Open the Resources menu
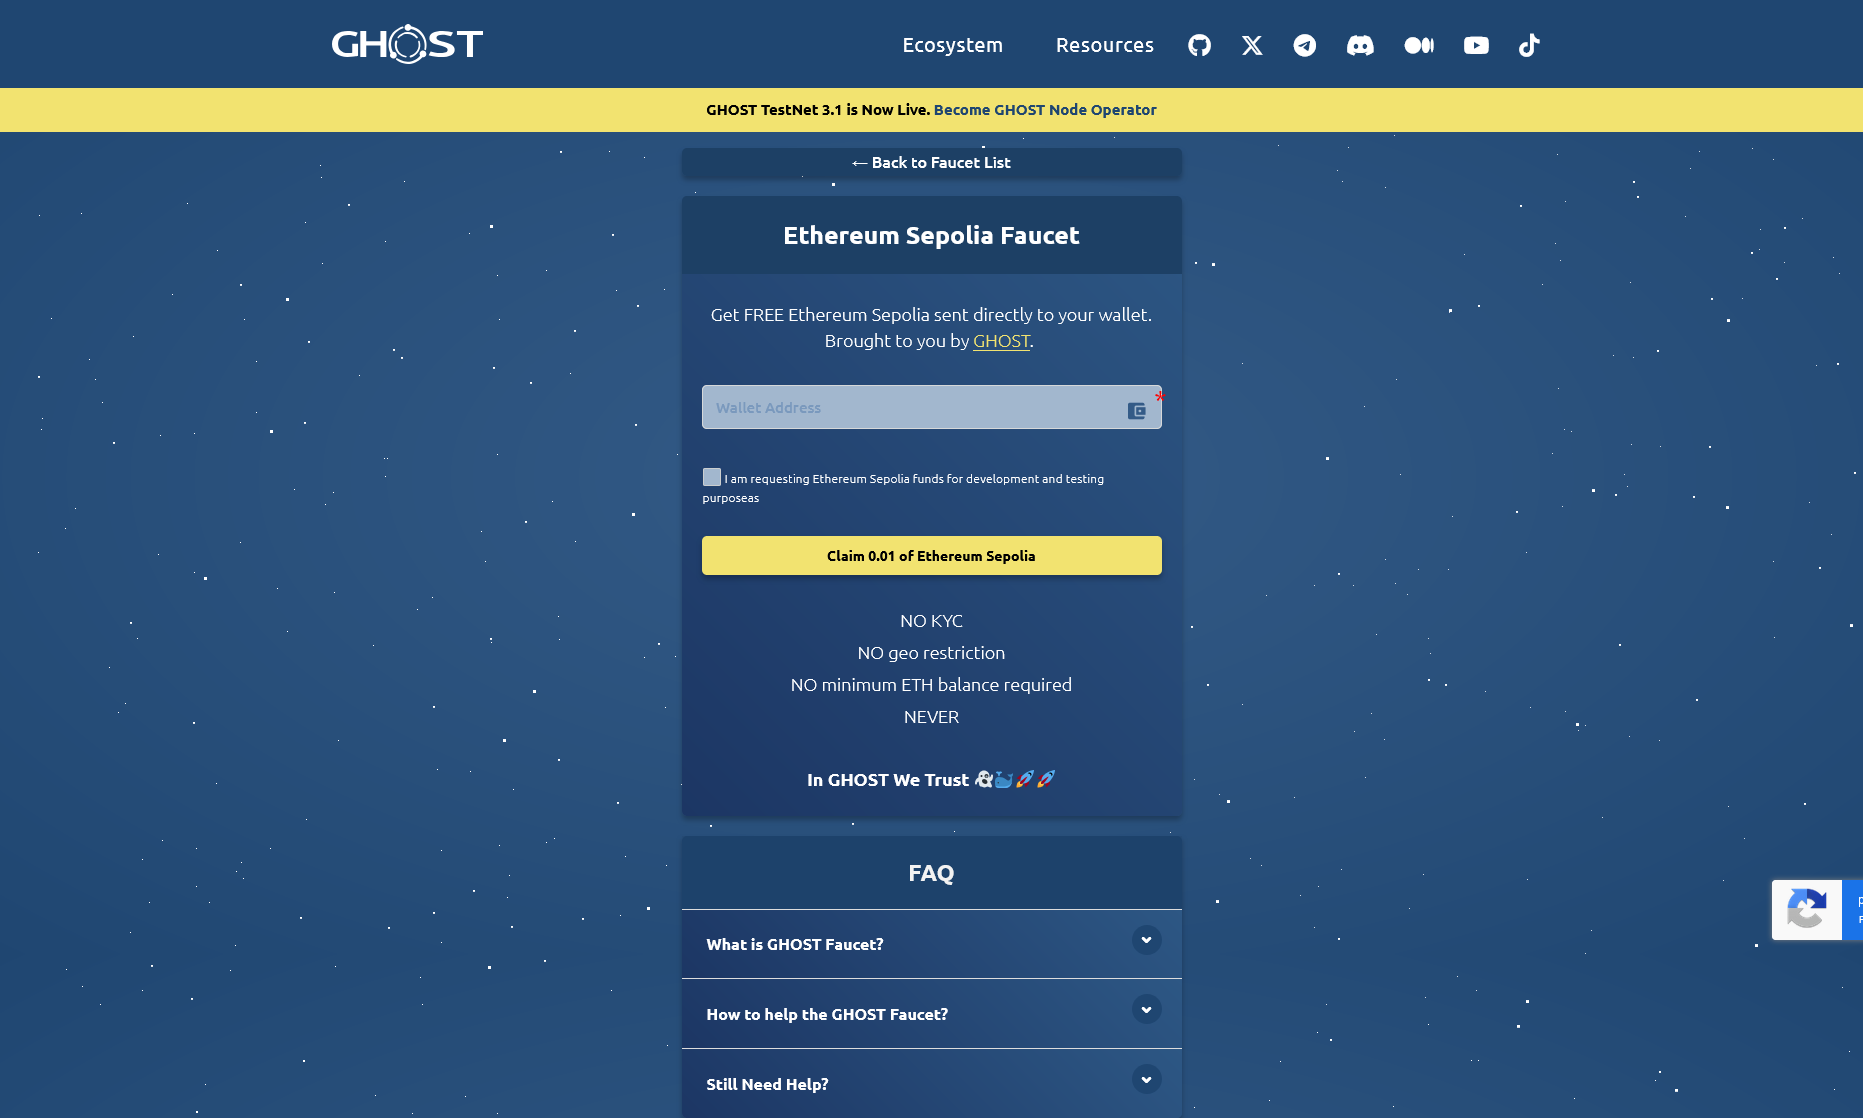 1105,45
